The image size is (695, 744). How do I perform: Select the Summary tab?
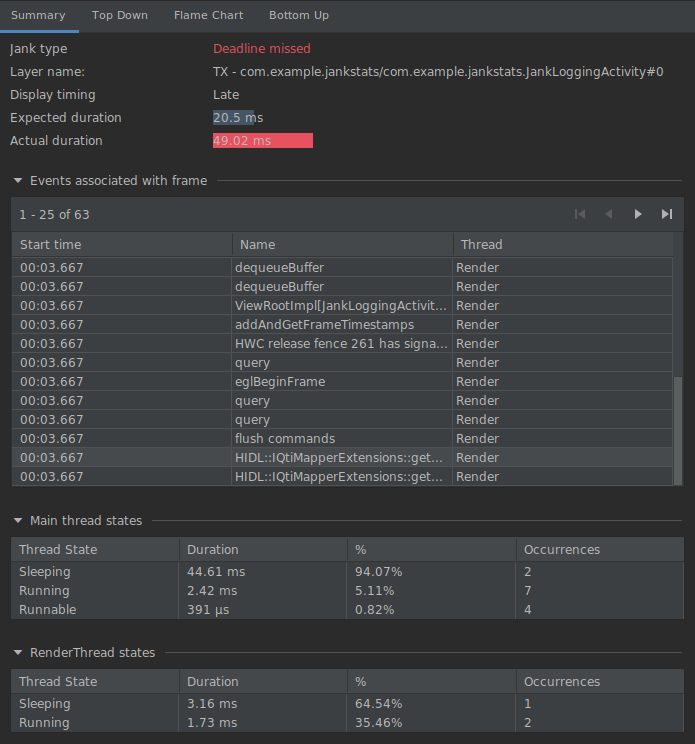coord(38,15)
